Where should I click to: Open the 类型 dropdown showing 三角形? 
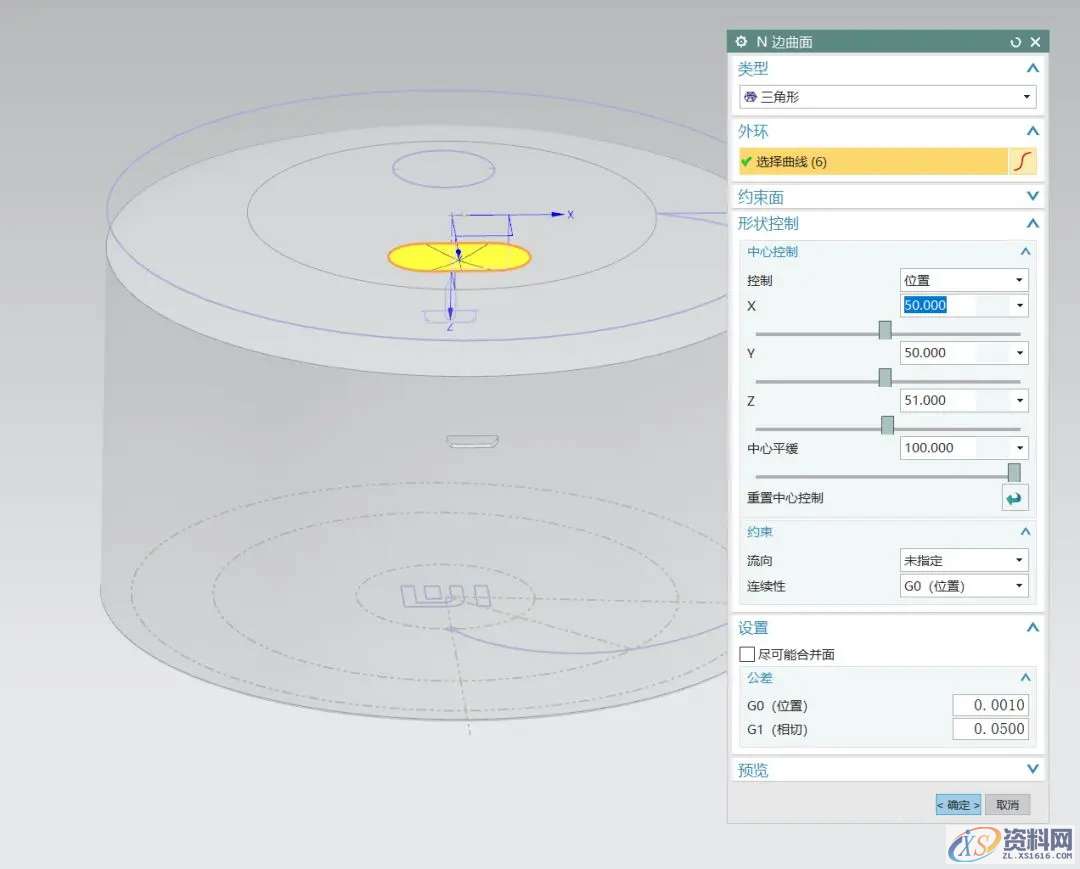pos(887,97)
